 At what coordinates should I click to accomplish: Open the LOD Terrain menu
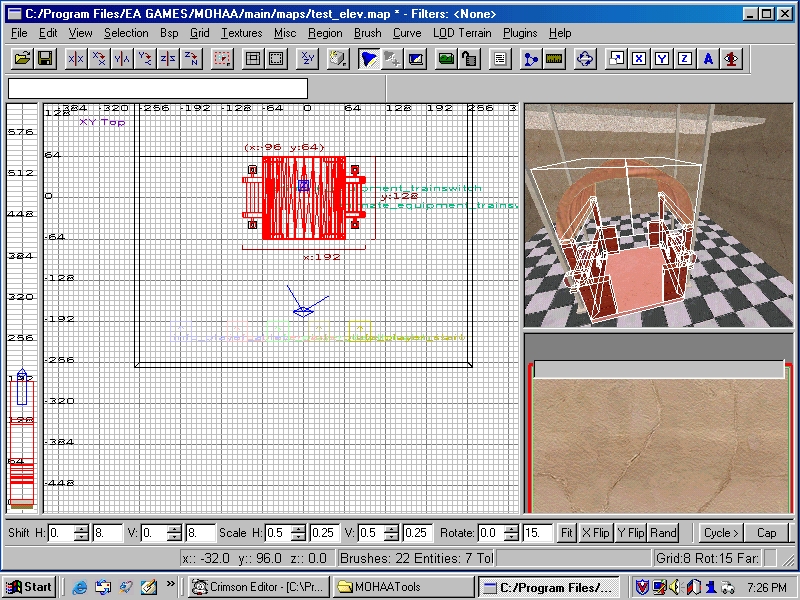pos(462,33)
